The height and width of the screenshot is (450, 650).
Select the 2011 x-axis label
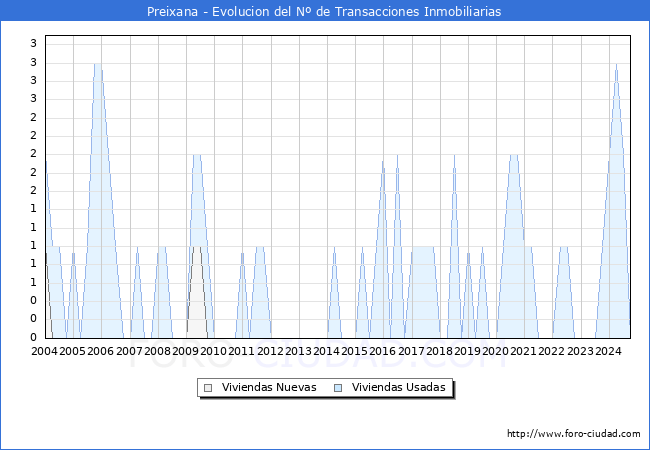pyautogui.click(x=242, y=351)
